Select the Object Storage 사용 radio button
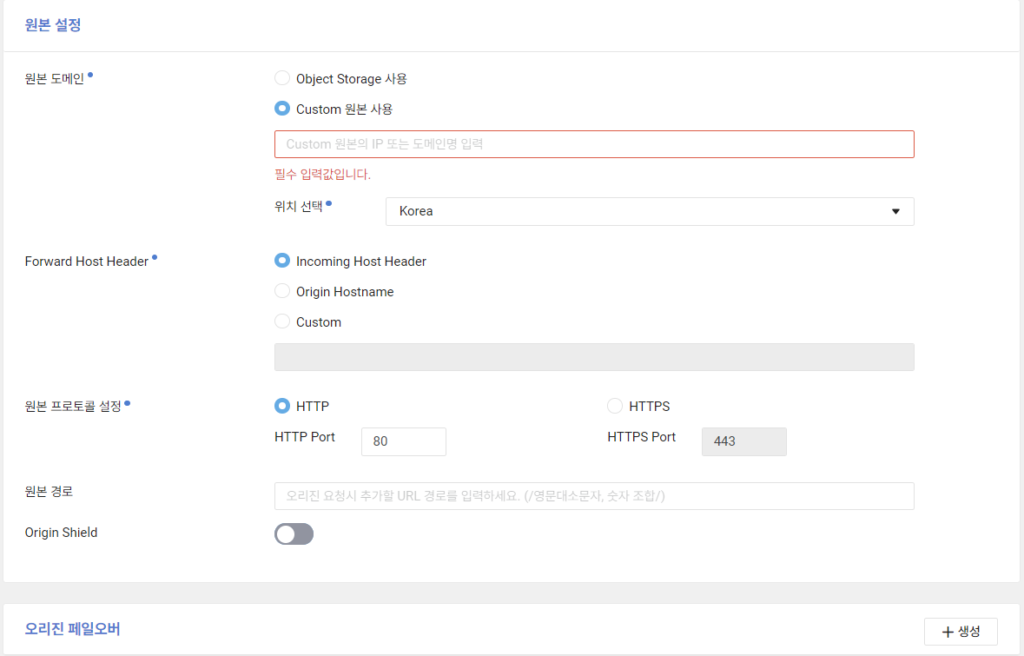 tap(282, 79)
